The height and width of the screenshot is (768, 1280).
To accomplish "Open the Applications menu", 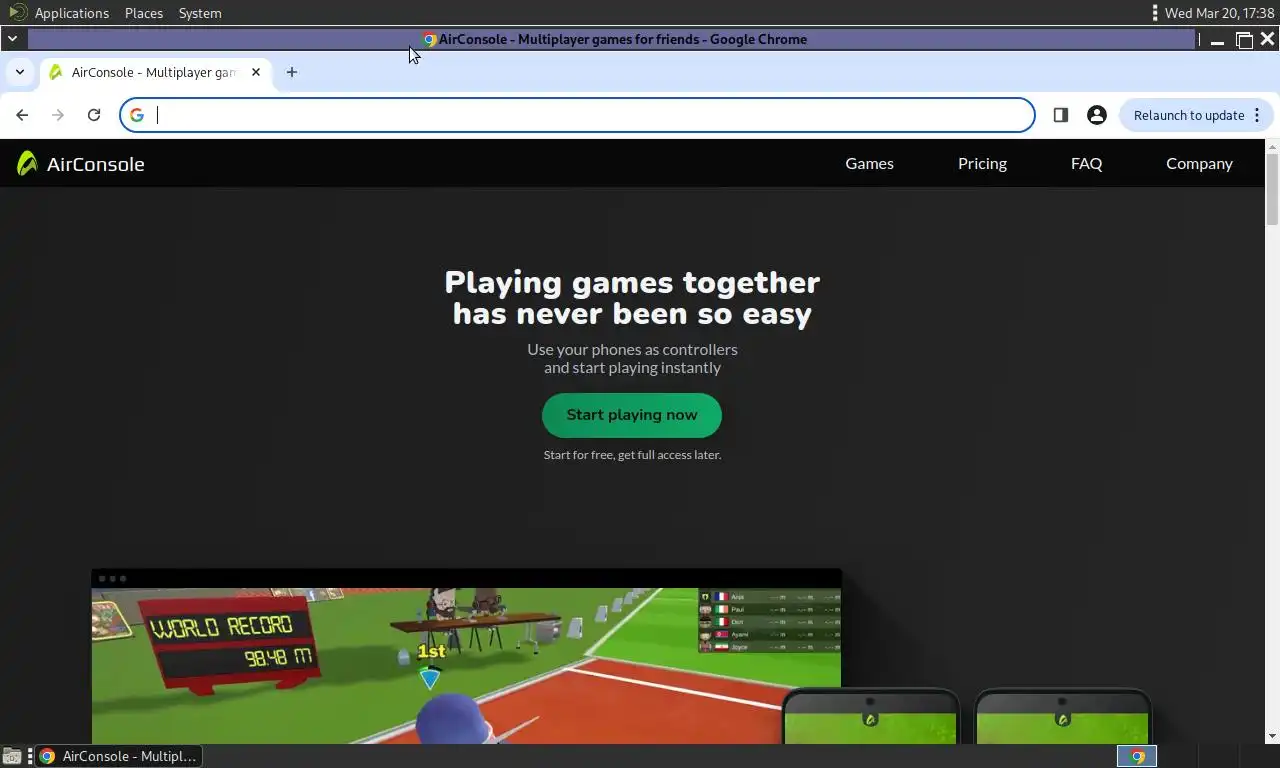I will (x=71, y=13).
